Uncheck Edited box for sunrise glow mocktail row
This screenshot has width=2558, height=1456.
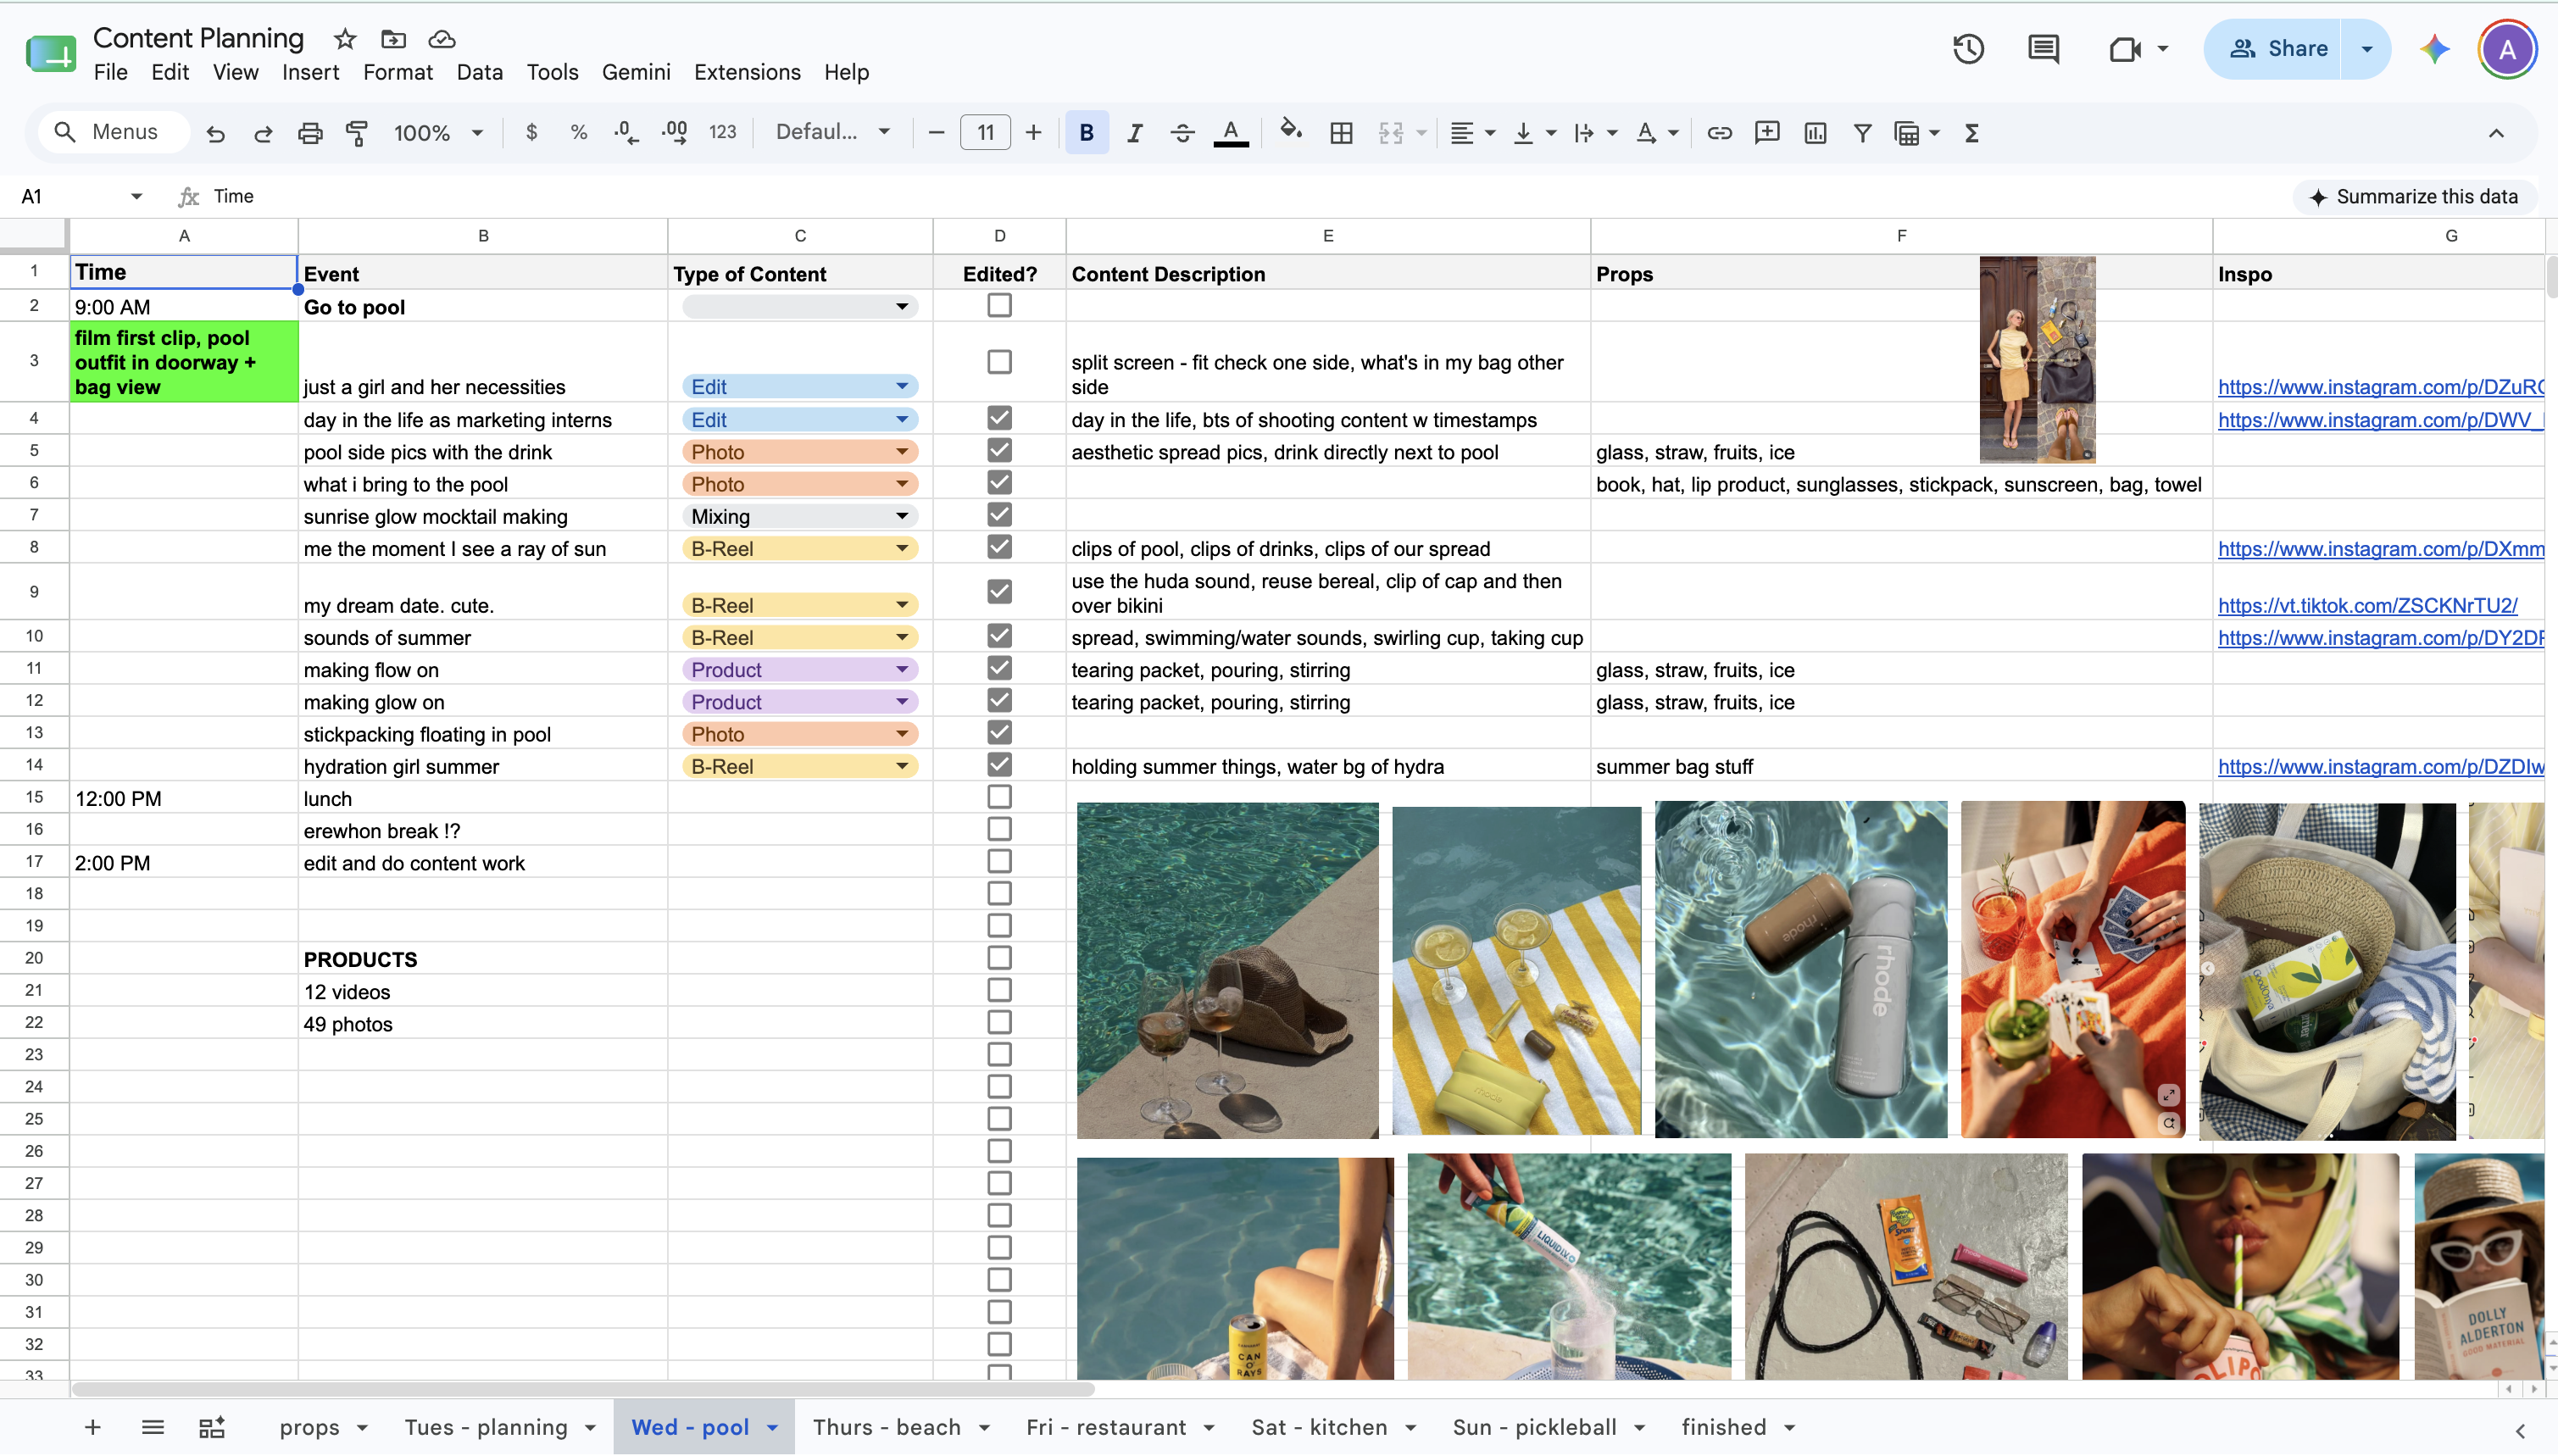(x=999, y=514)
